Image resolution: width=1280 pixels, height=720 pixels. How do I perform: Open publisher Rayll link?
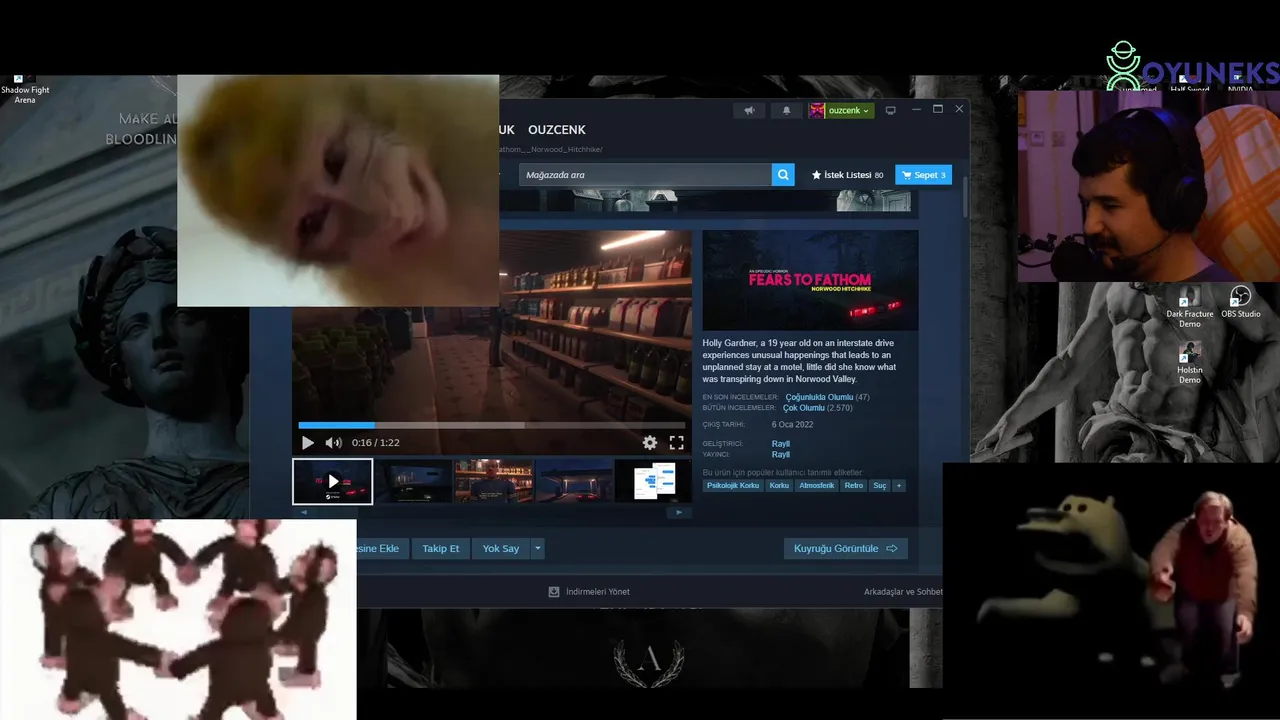point(781,455)
